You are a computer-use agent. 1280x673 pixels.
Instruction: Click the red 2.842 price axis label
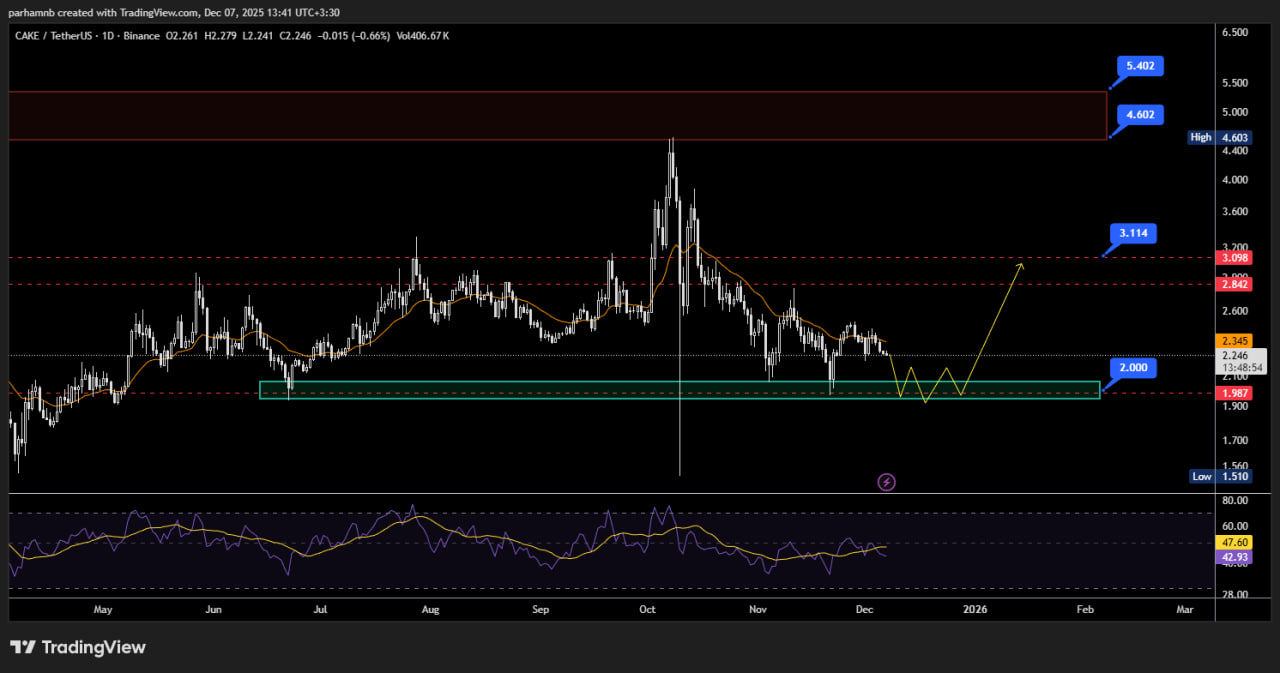[1231, 284]
